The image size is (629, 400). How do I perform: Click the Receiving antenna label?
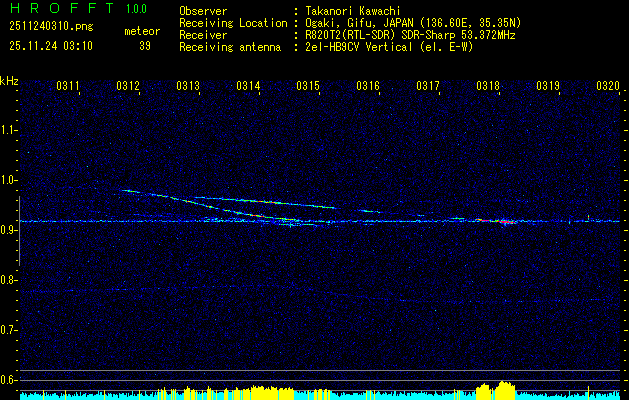click(x=230, y=47)
